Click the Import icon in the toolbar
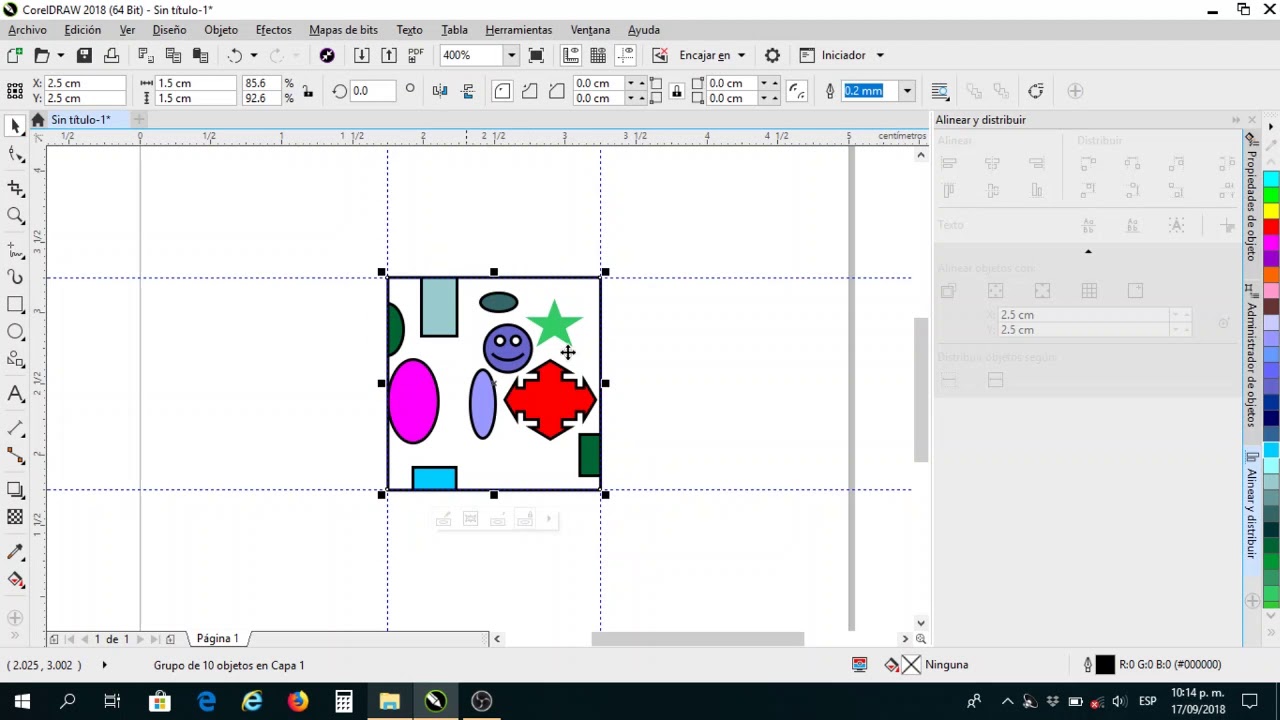This screenshot has height=720, width=1280. (362, 55)
